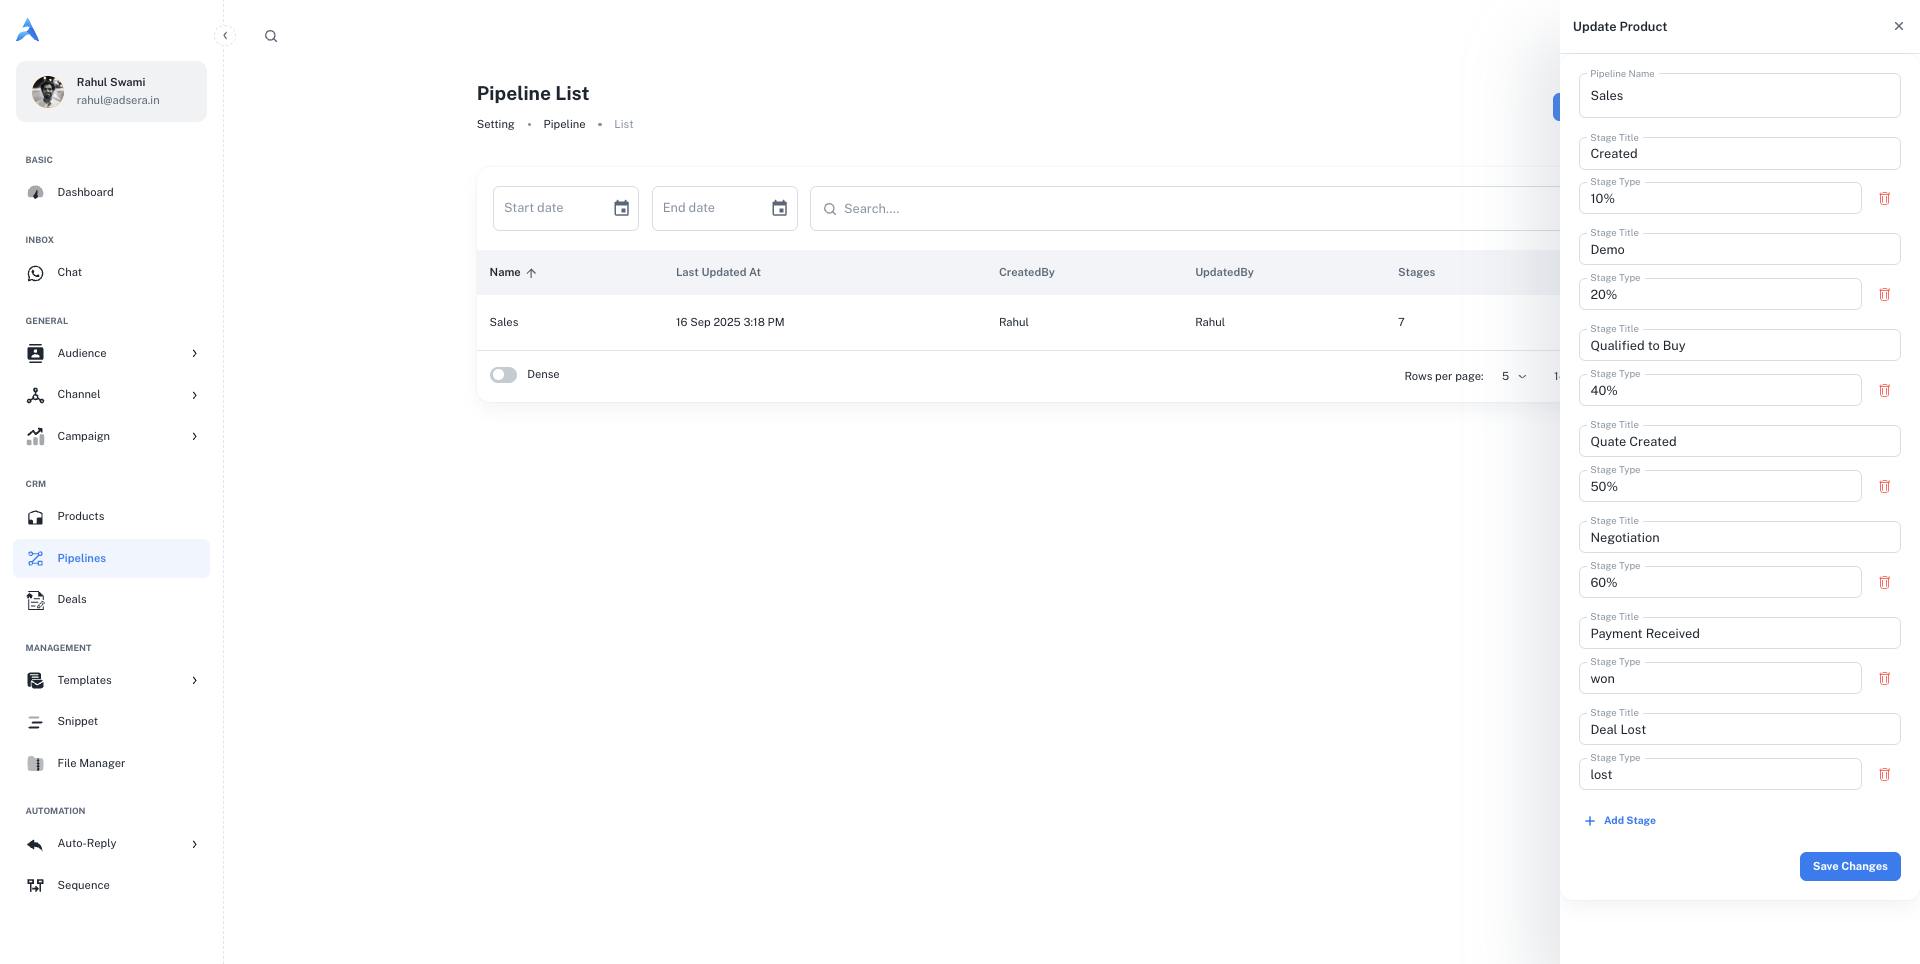Open the Deals page
The image size is (1920, 964).
pos(72,599)
